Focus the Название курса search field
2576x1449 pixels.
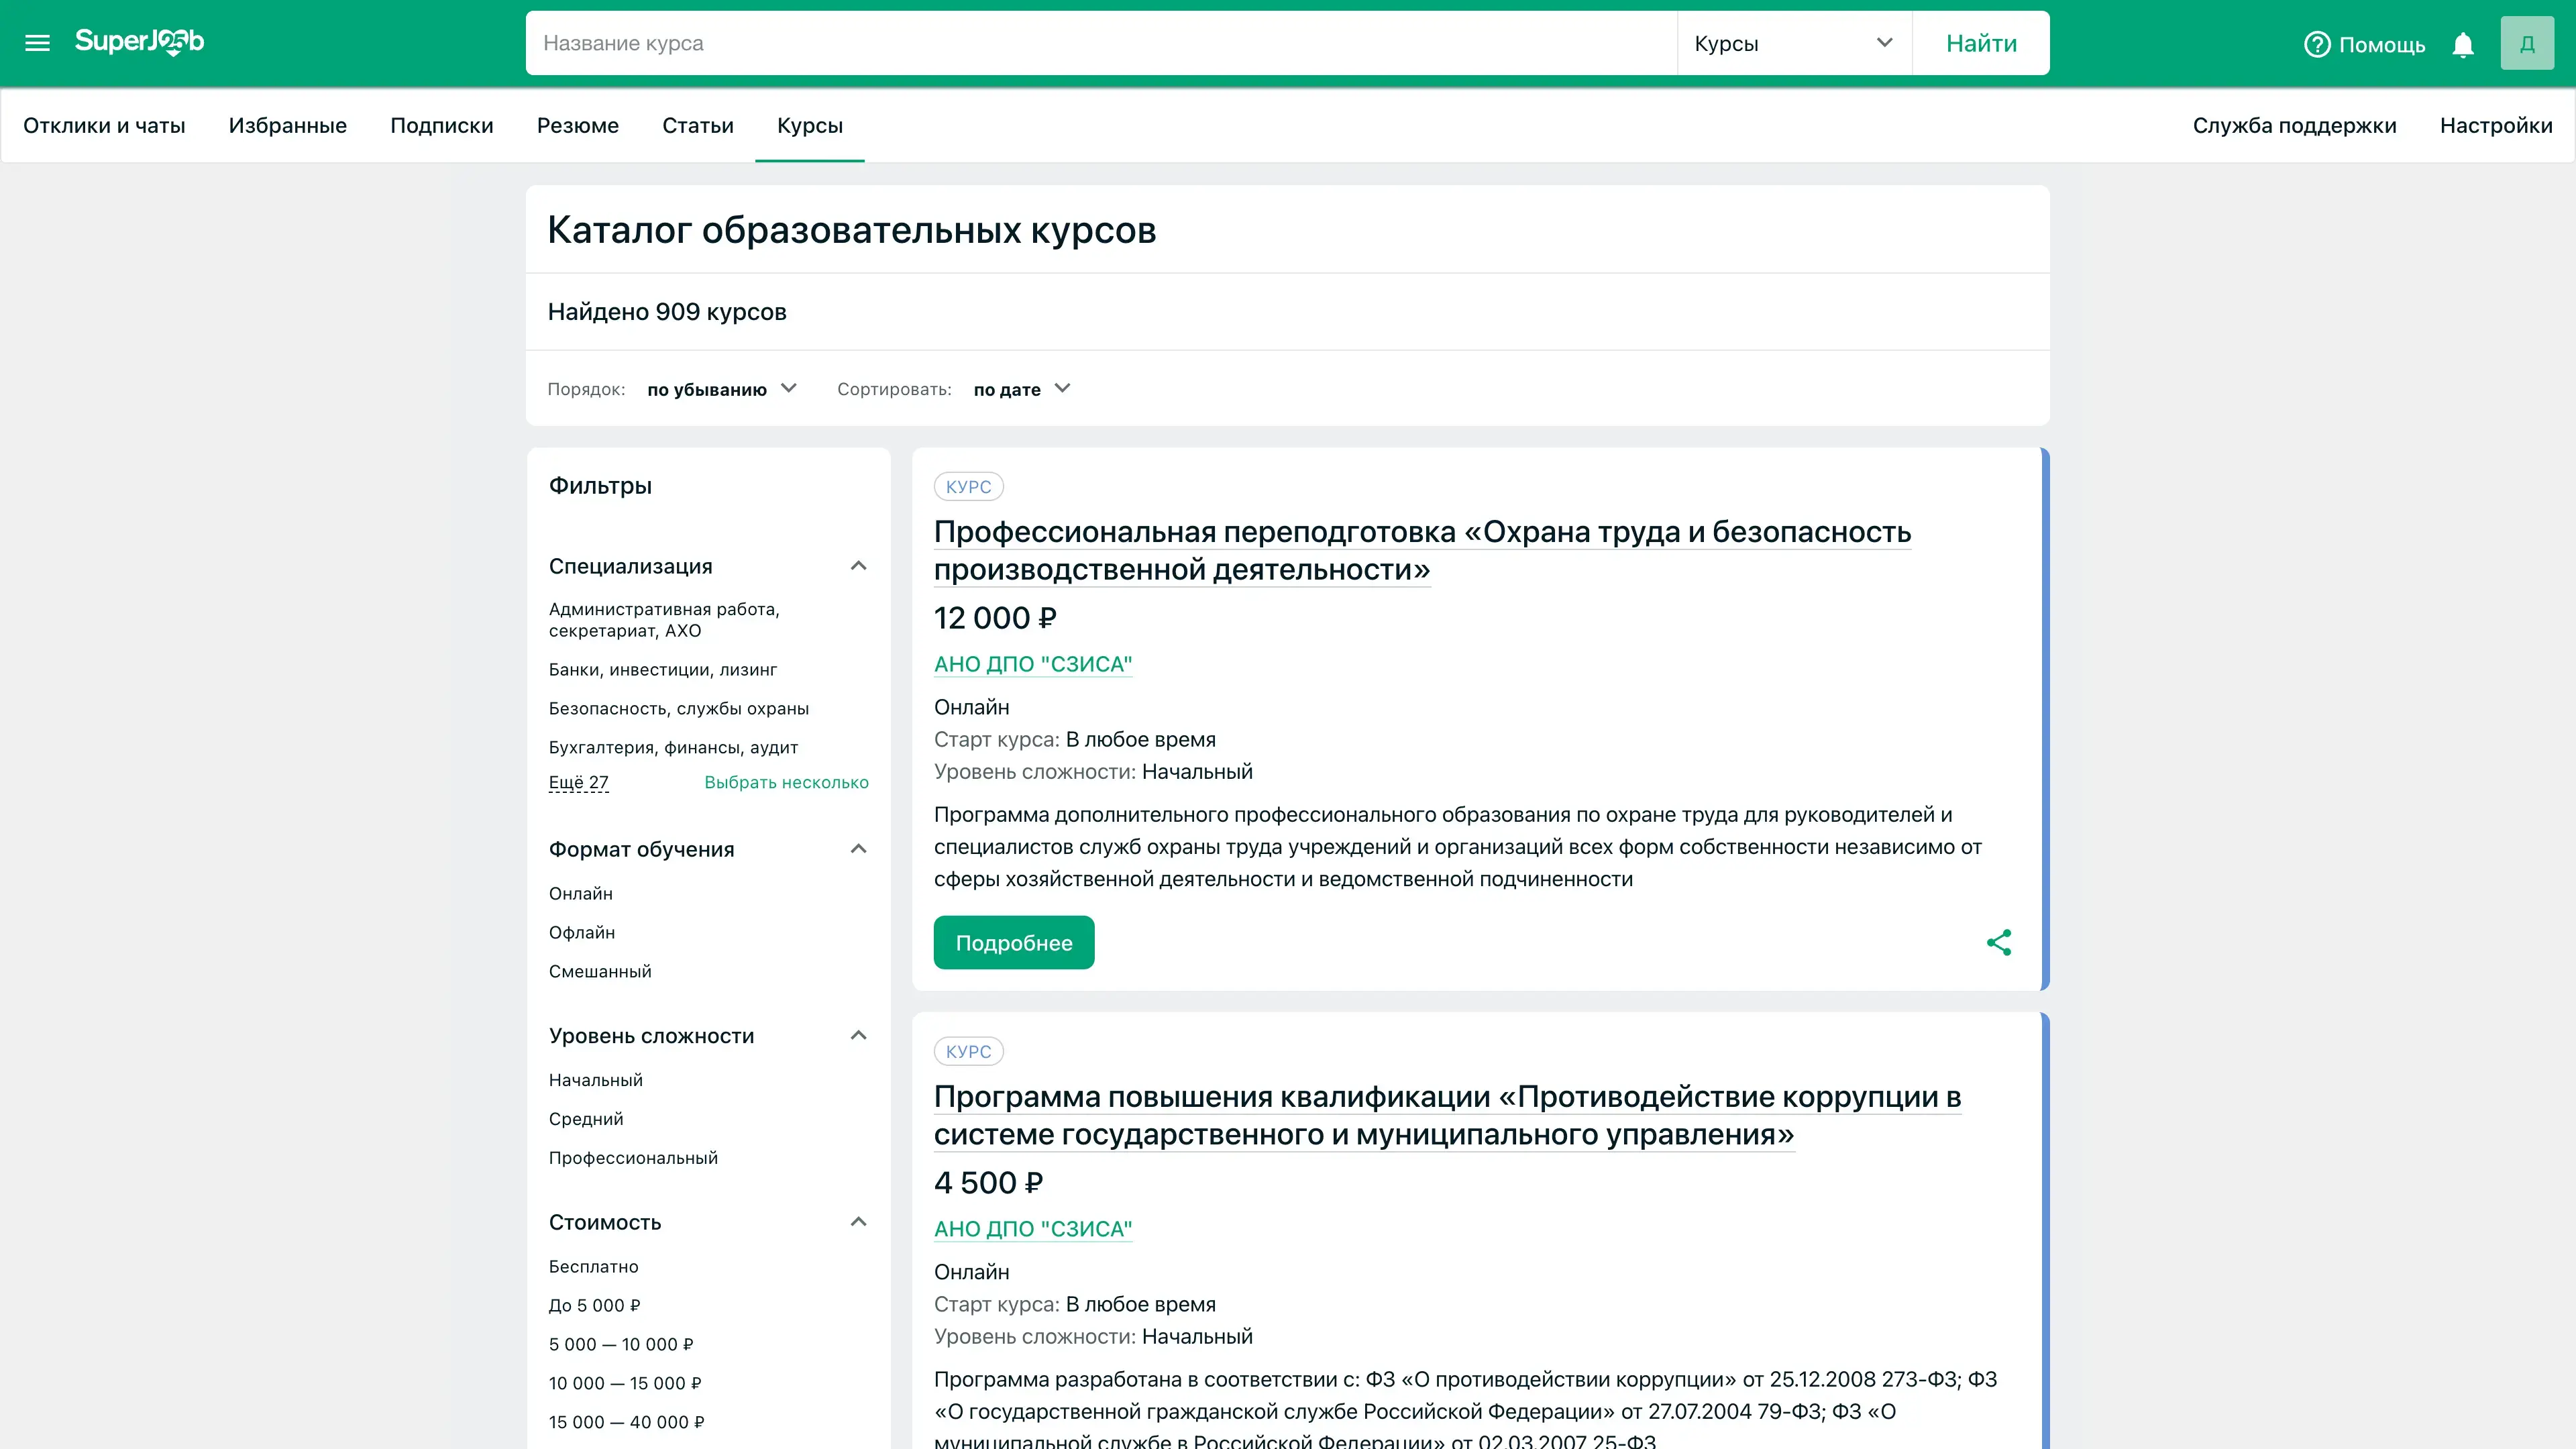(x=1100, y=43)
